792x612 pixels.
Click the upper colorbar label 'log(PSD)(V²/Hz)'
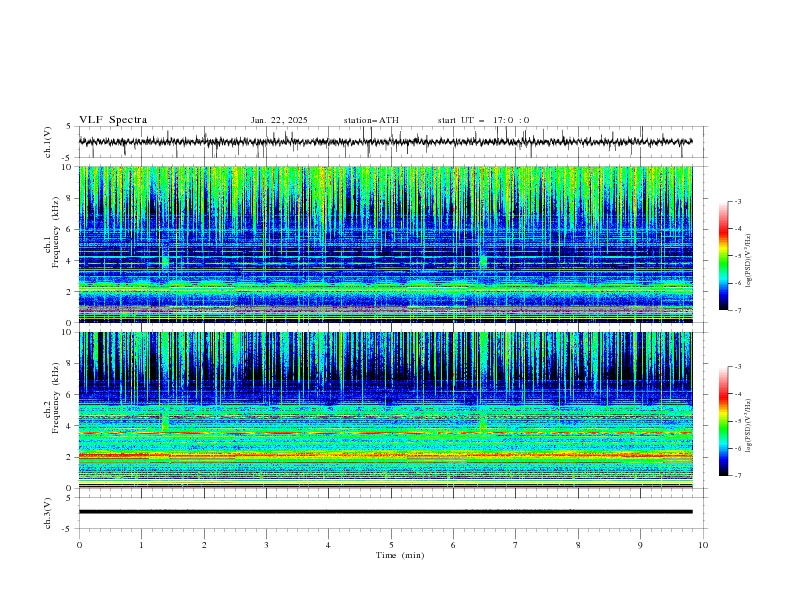(749, 261)
